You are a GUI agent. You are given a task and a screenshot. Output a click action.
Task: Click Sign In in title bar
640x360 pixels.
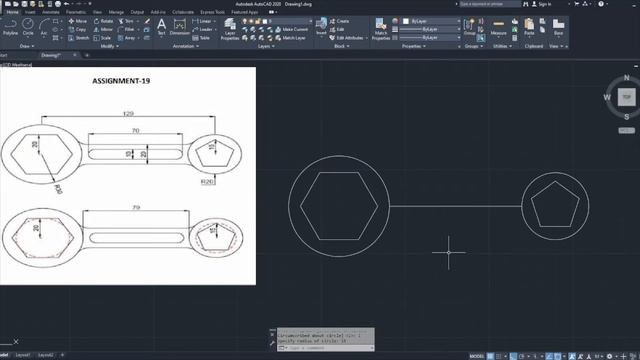click(x=541, y=4)
